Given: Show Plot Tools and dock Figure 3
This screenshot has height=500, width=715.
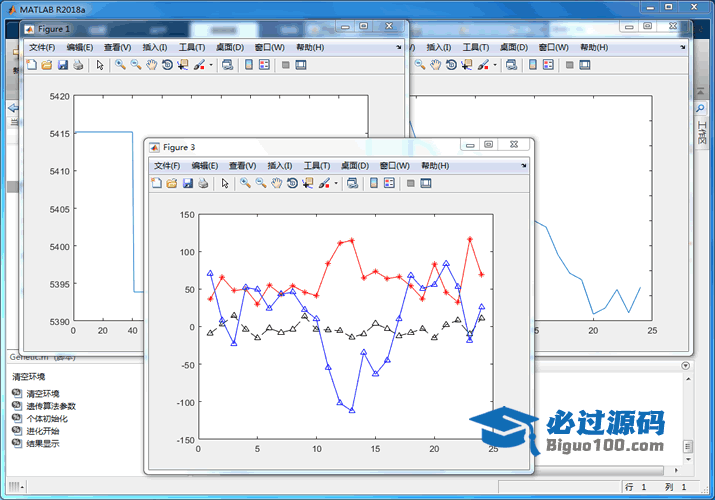Looking at the screenshot, I should coord(426,183).
